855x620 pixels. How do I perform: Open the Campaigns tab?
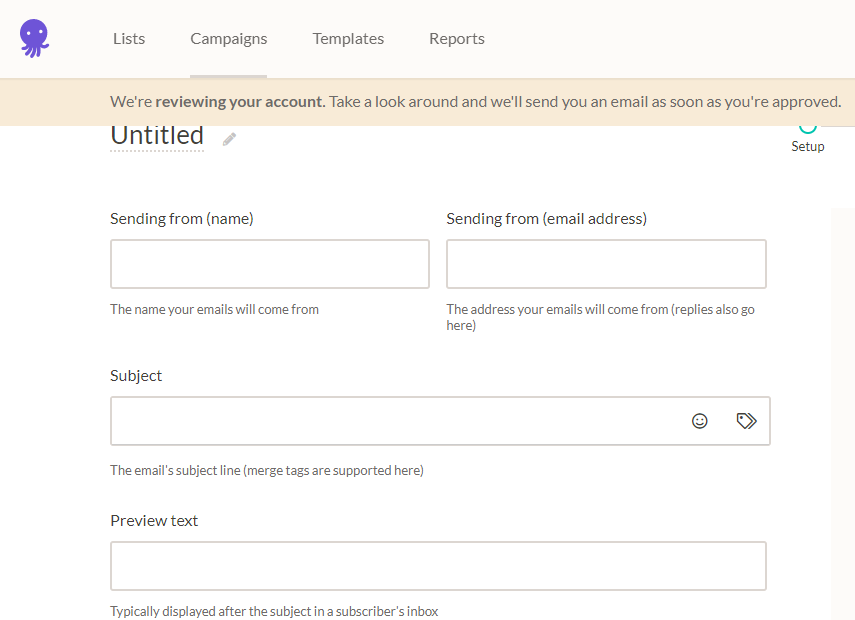coord(228,39)
